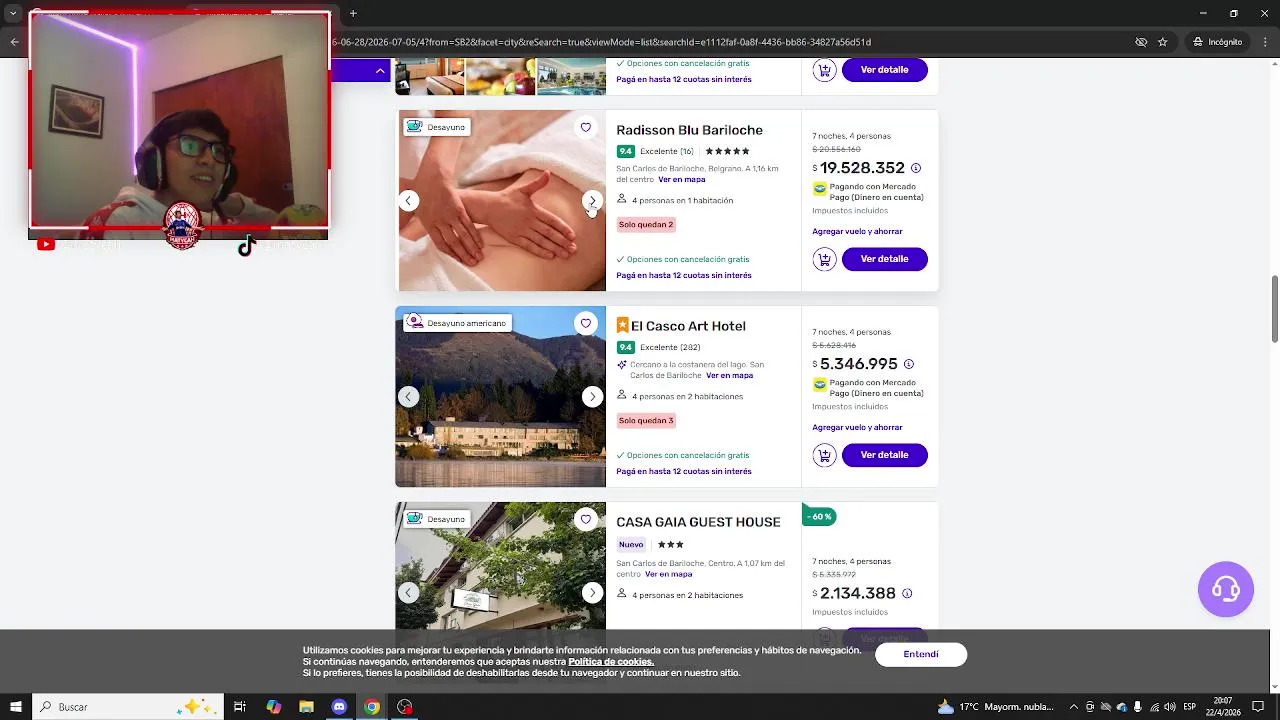Show hidden system tray icons
1280x720 pixels.
click(1075, 707)
